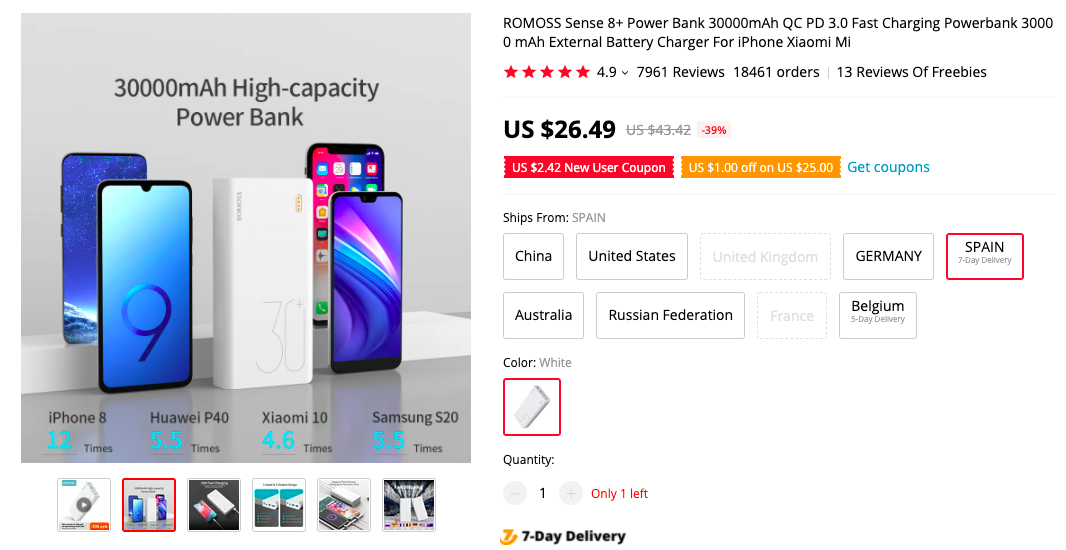The width and height of the screenshot is (1066, 550).
Task: Choose Russian Federation ship-from option
Action: pyautogui.click(x=670, y=315)
